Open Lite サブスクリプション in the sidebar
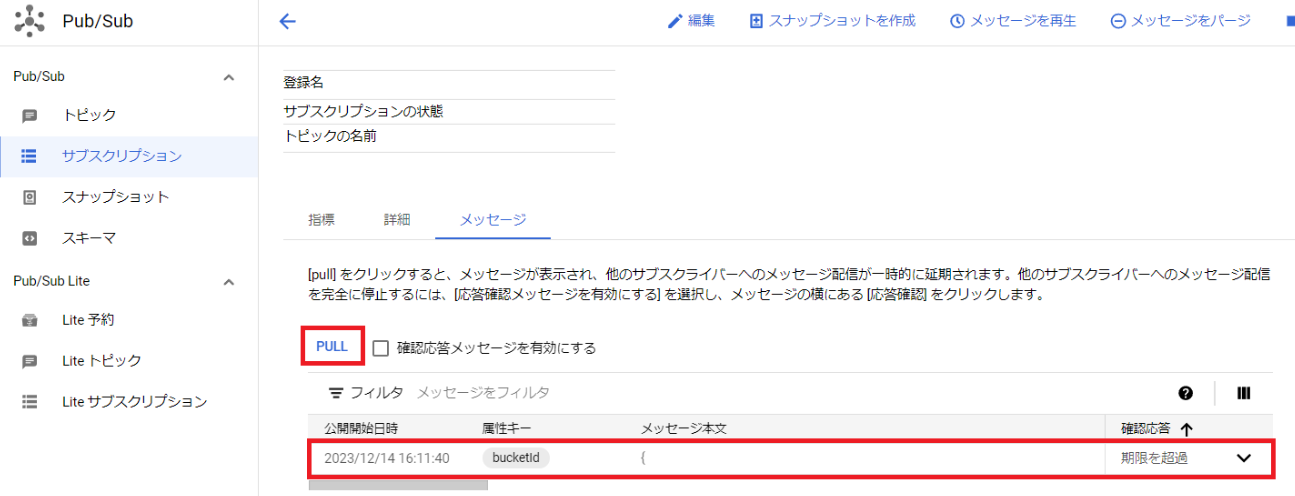This screenshot has height=496, width=1295. [134, 402]
